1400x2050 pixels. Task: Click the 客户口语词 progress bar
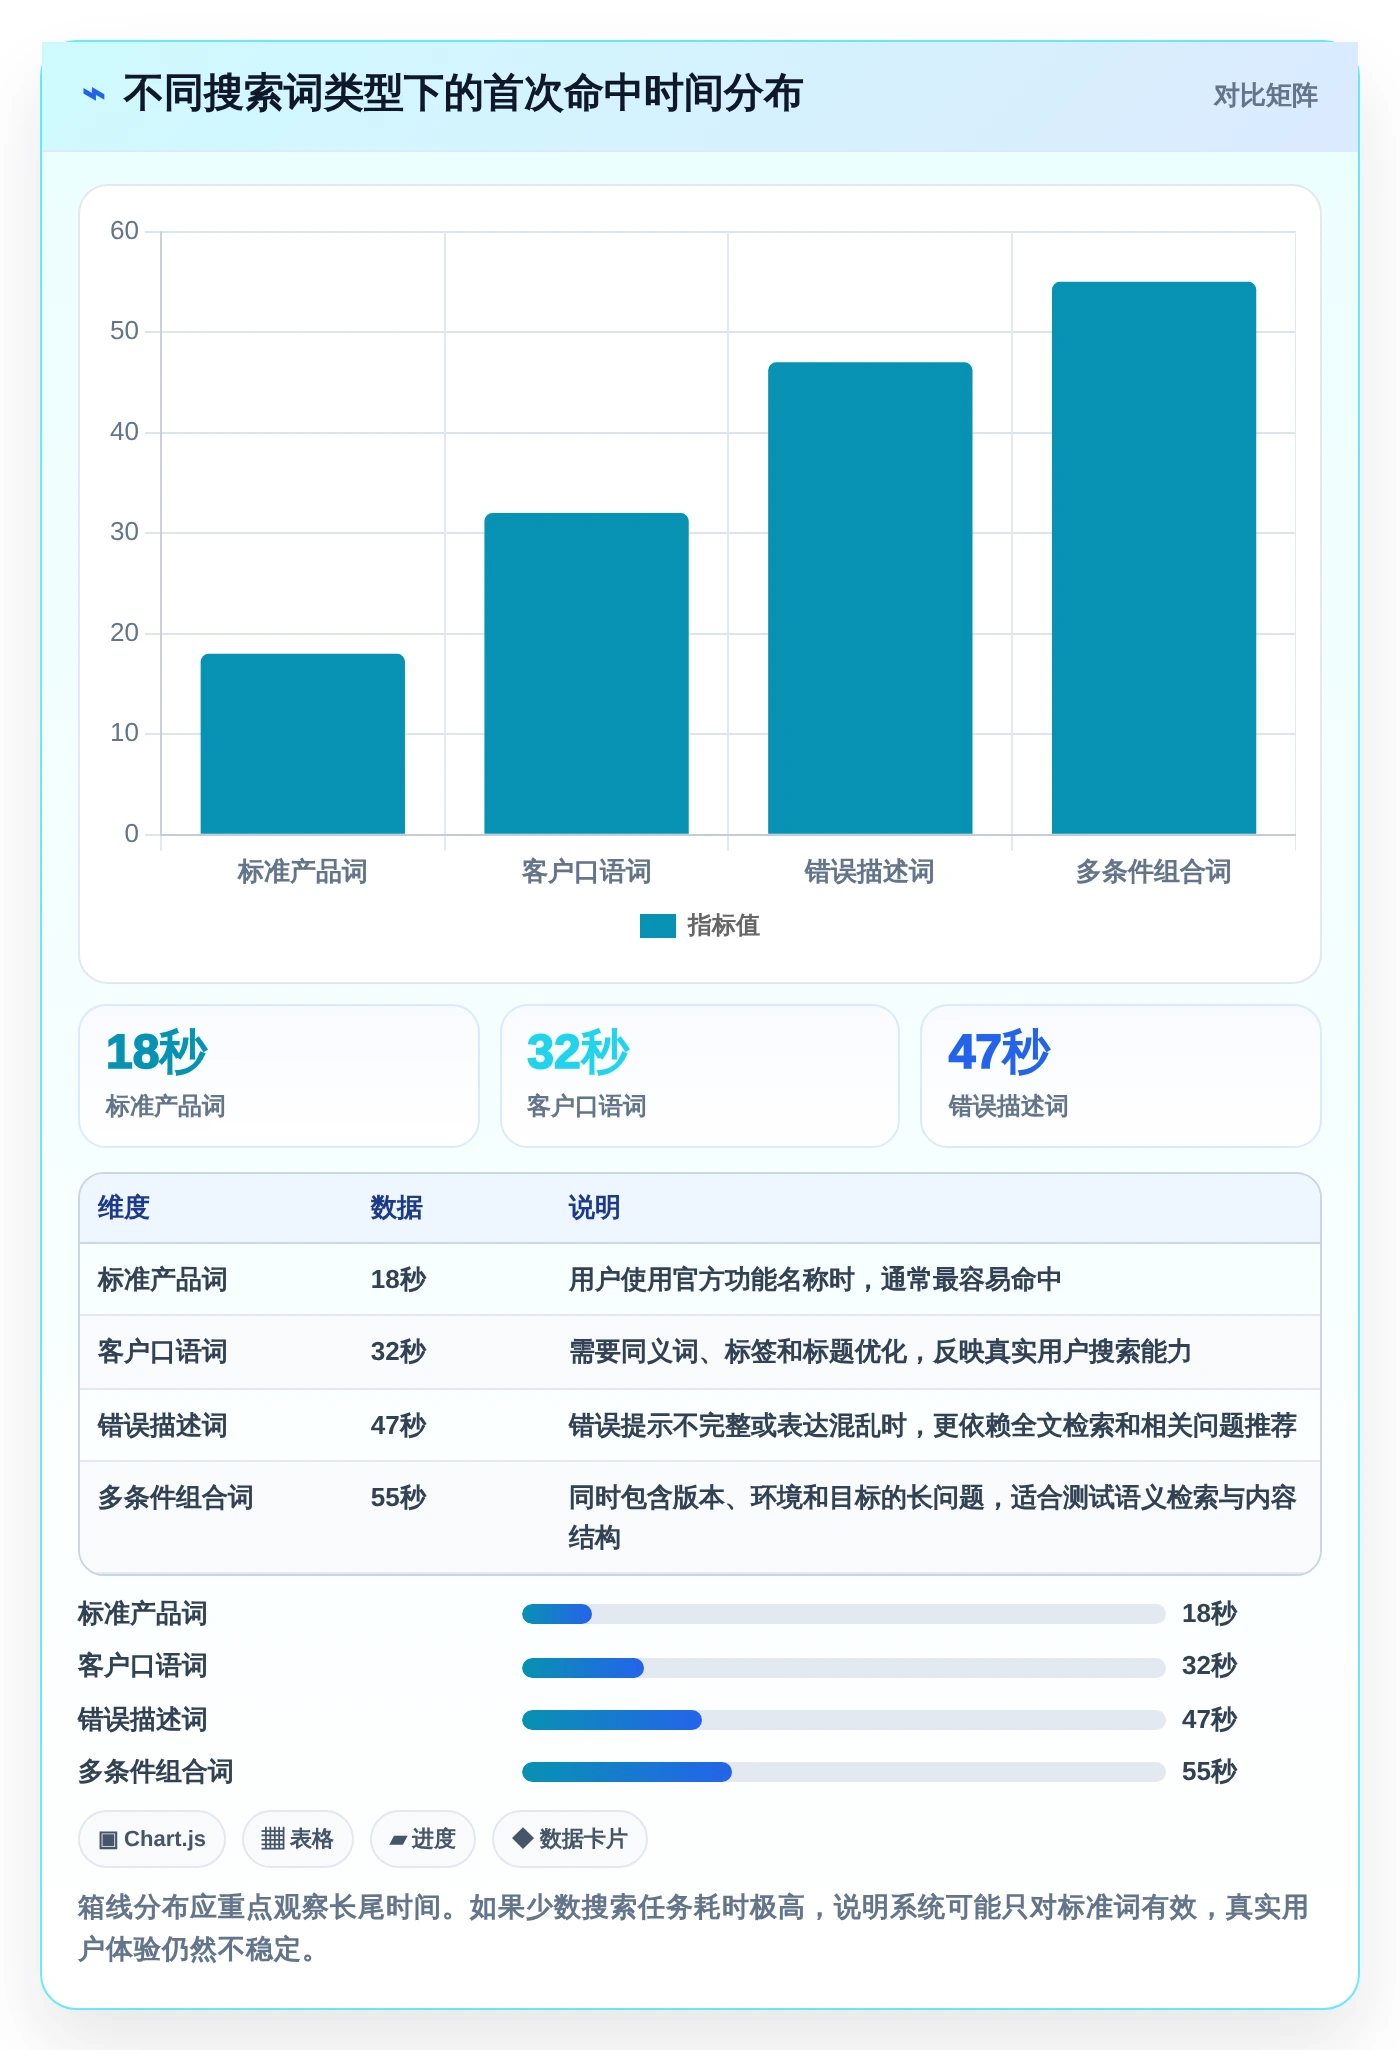pyautogui.click(x=844, y=1667)
